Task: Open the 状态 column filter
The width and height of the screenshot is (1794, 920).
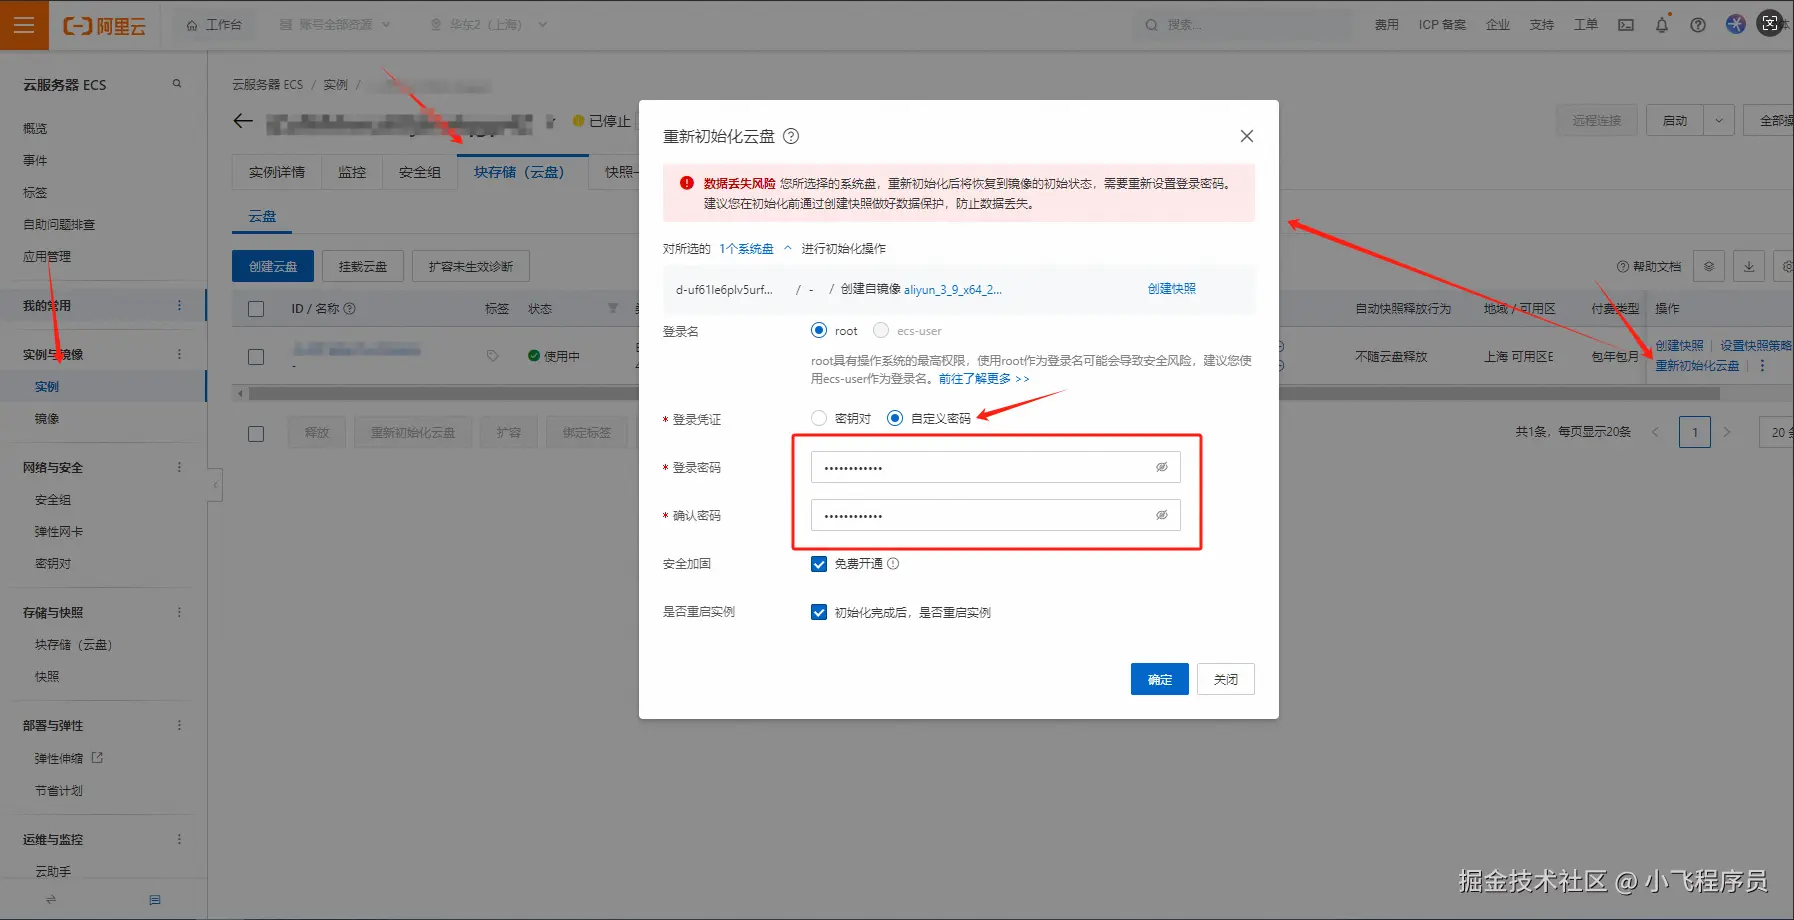Action: pos(613,309)
